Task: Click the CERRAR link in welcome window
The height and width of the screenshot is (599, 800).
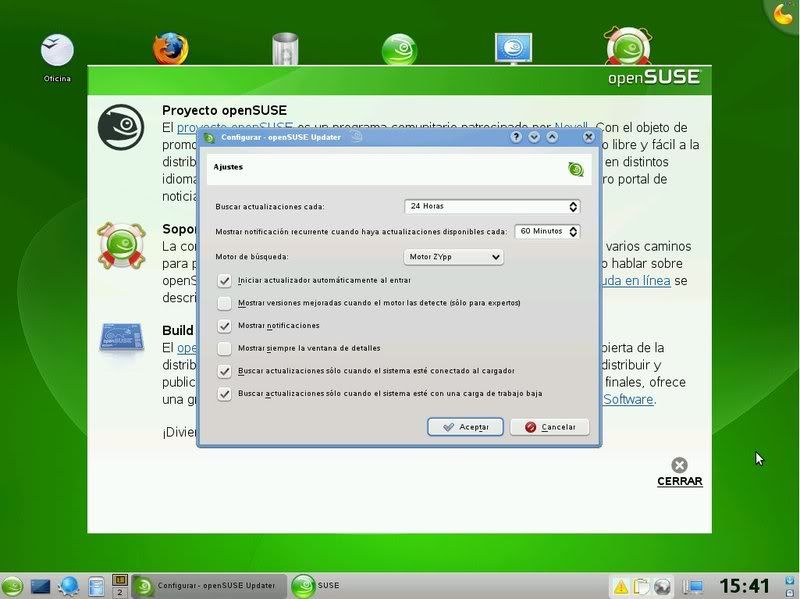Action: click(x=680, y=481)
